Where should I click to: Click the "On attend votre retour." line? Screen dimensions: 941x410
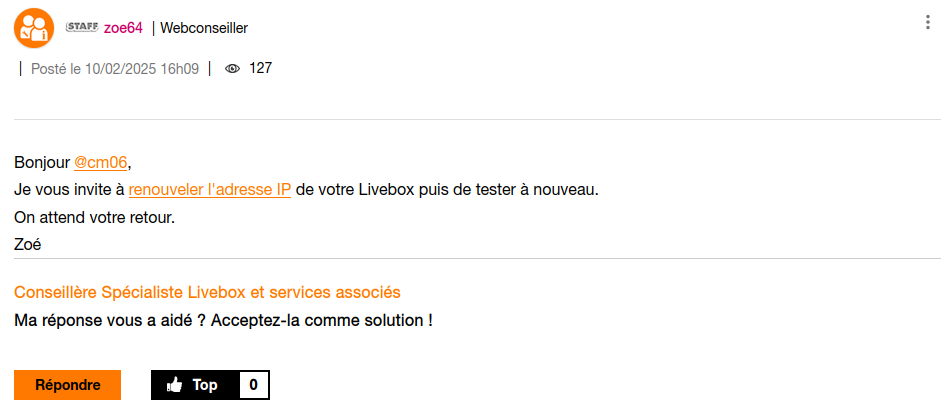point(94,216)
